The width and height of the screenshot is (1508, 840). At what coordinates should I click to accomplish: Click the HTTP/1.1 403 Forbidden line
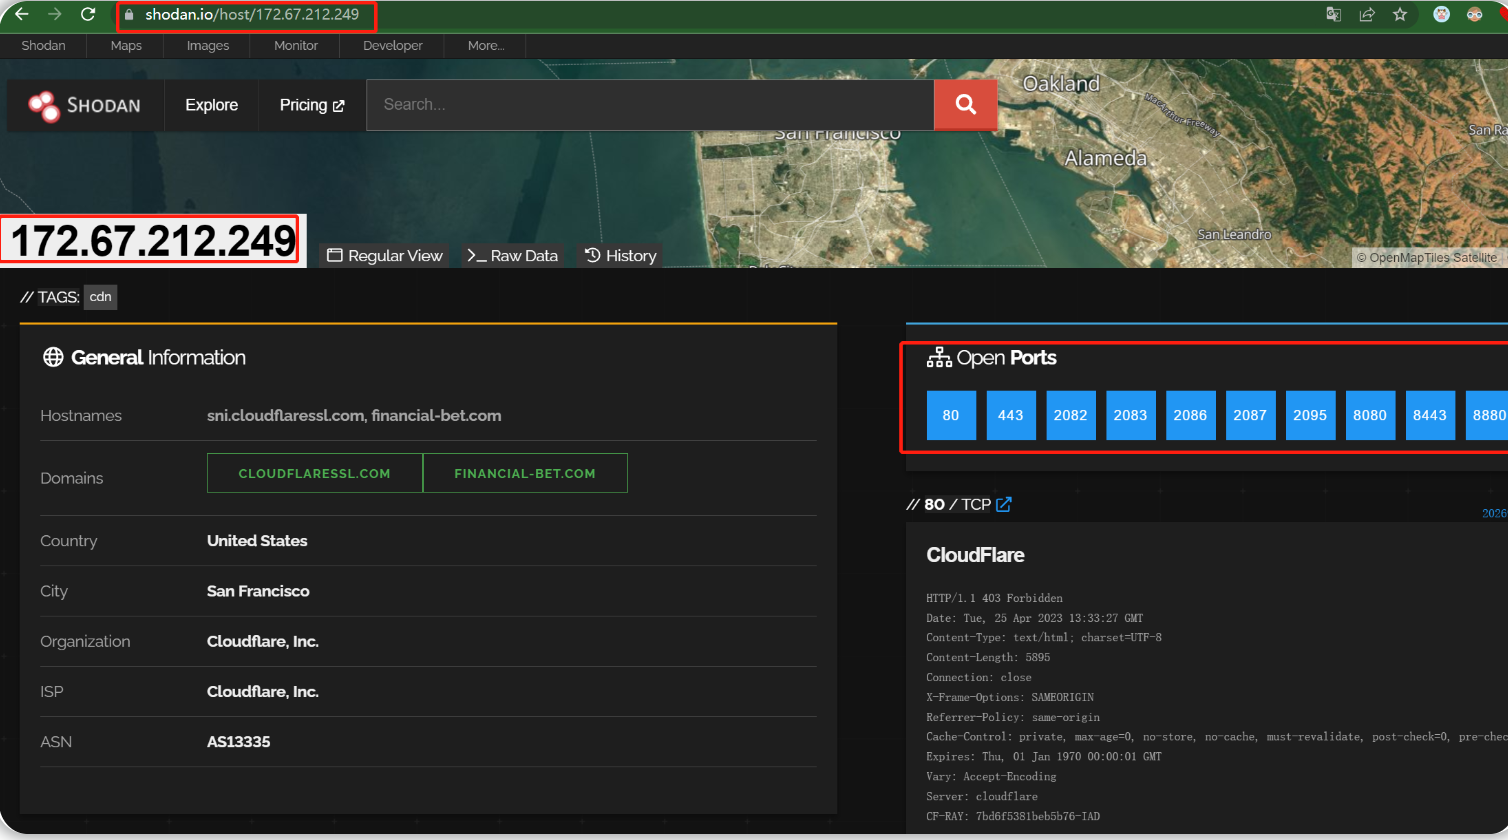coord(995,598)
